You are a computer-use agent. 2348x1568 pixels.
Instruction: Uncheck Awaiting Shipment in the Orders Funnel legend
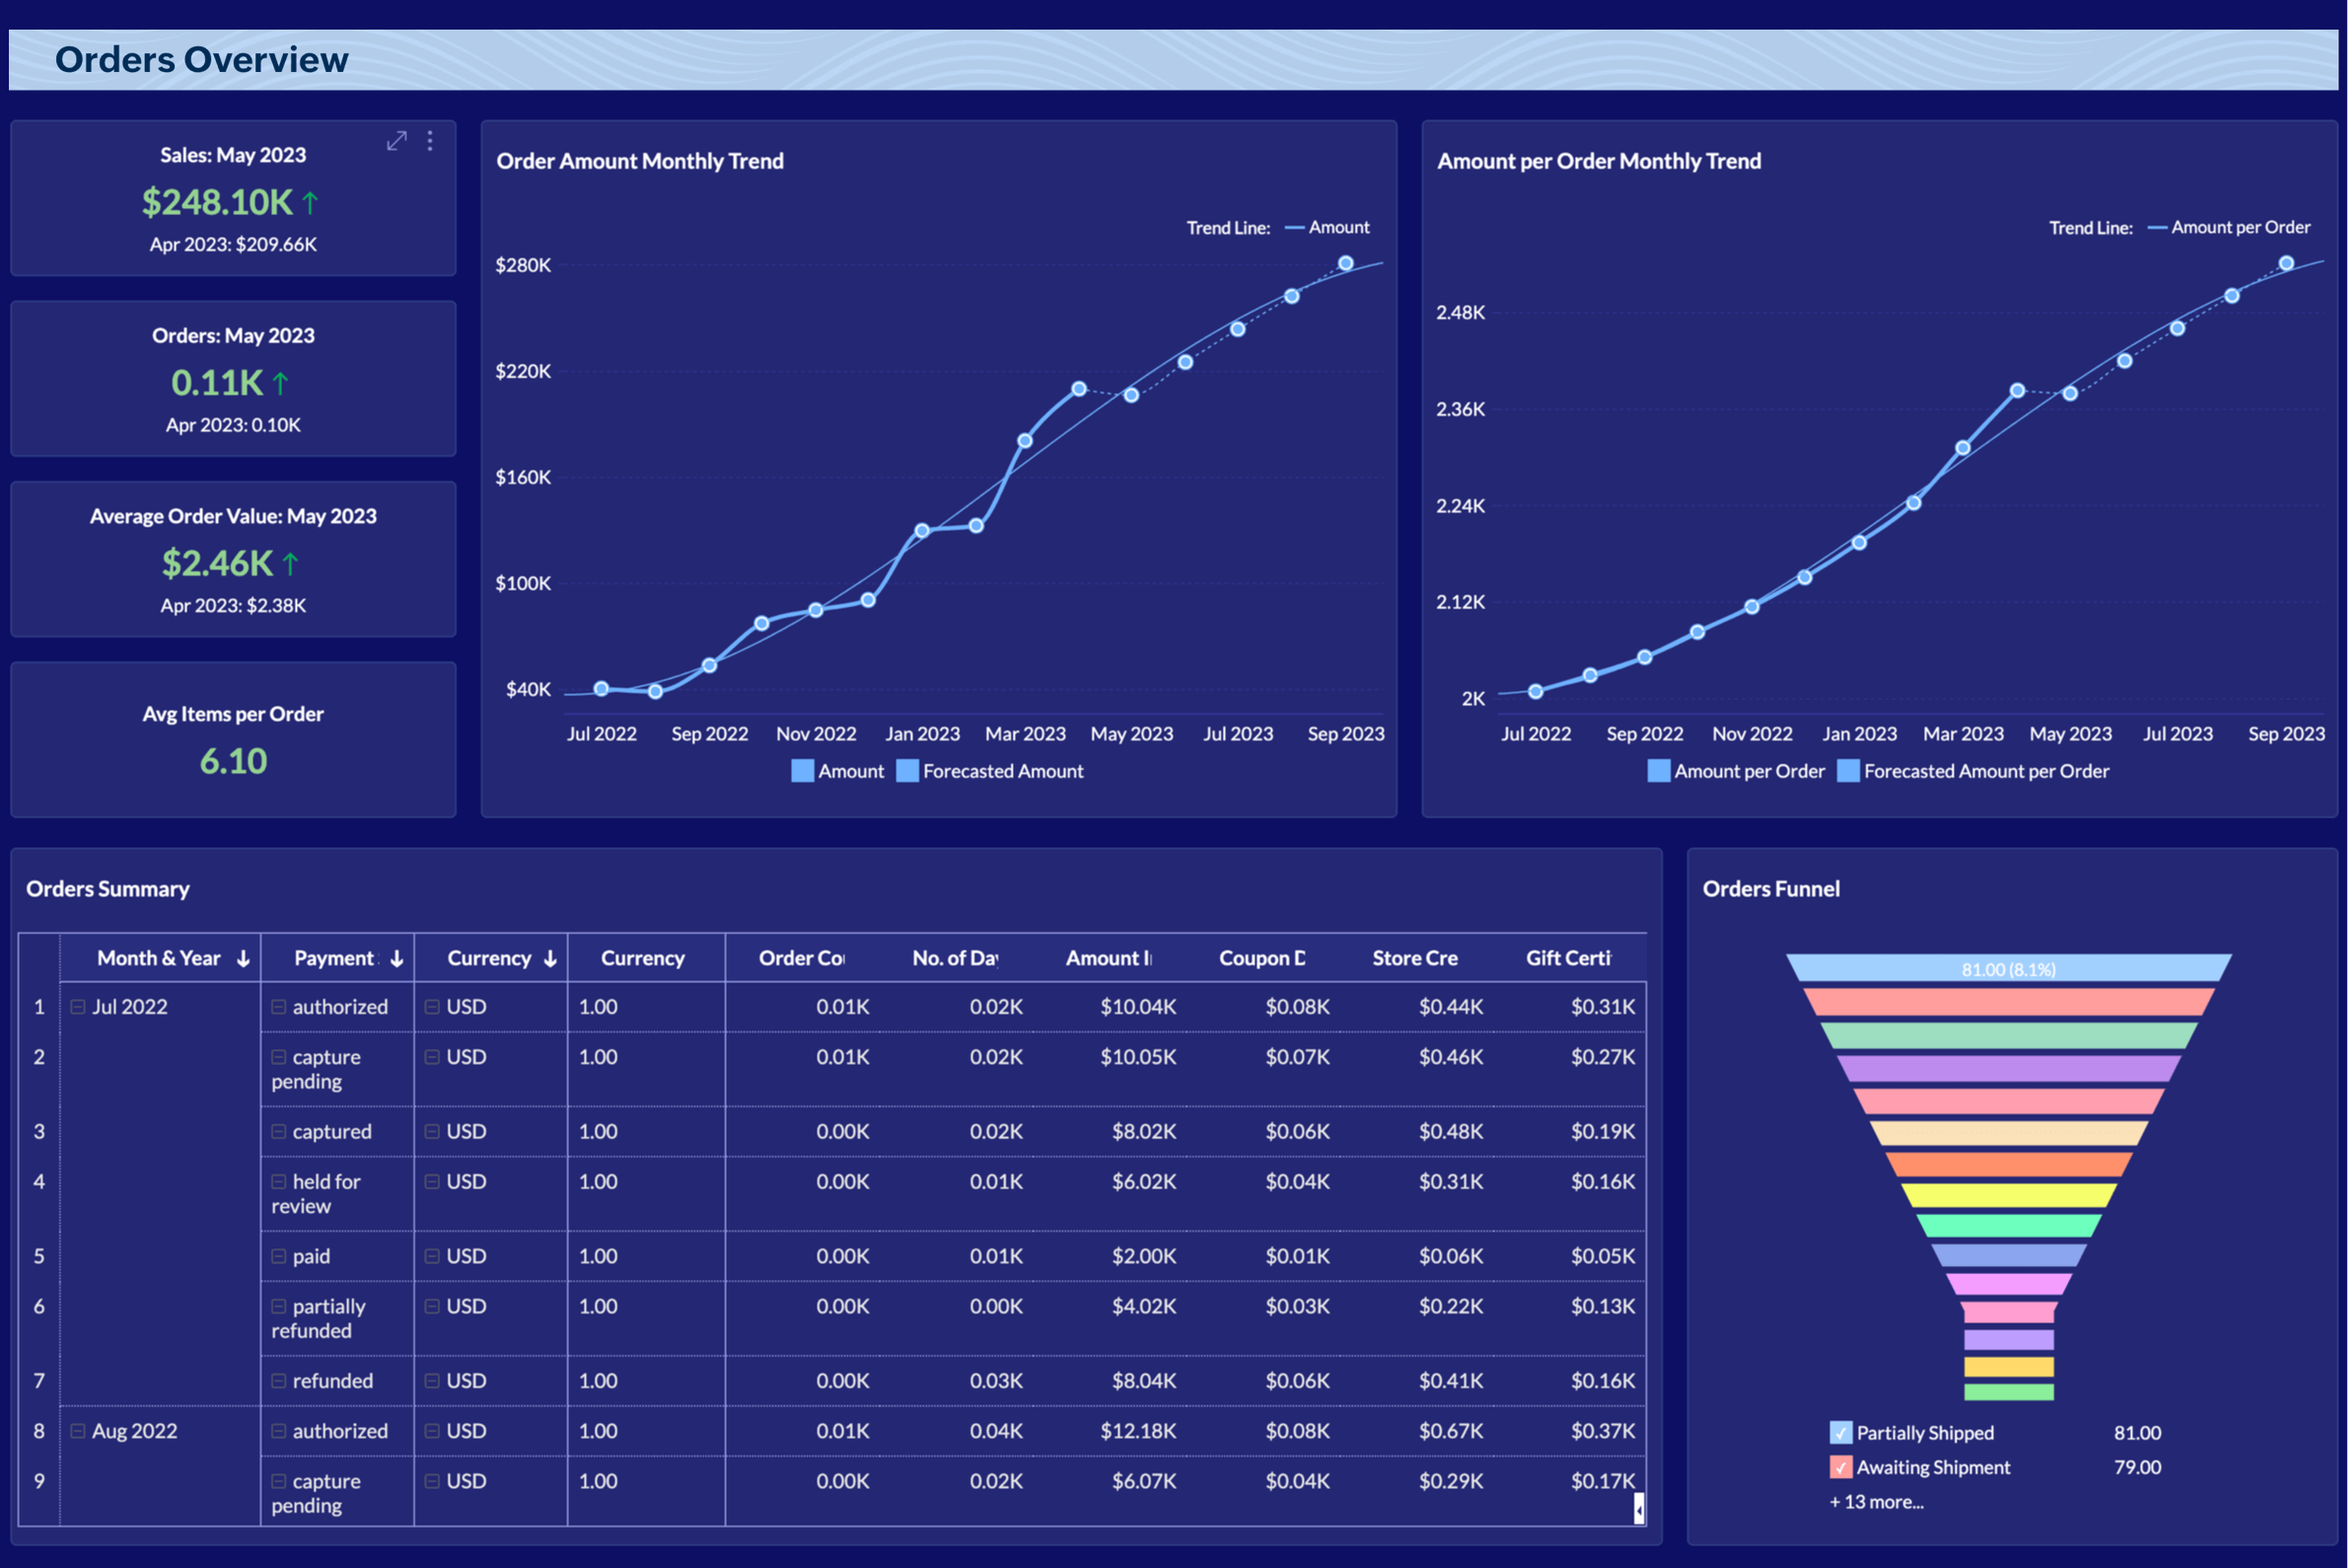[1840, 1467]
